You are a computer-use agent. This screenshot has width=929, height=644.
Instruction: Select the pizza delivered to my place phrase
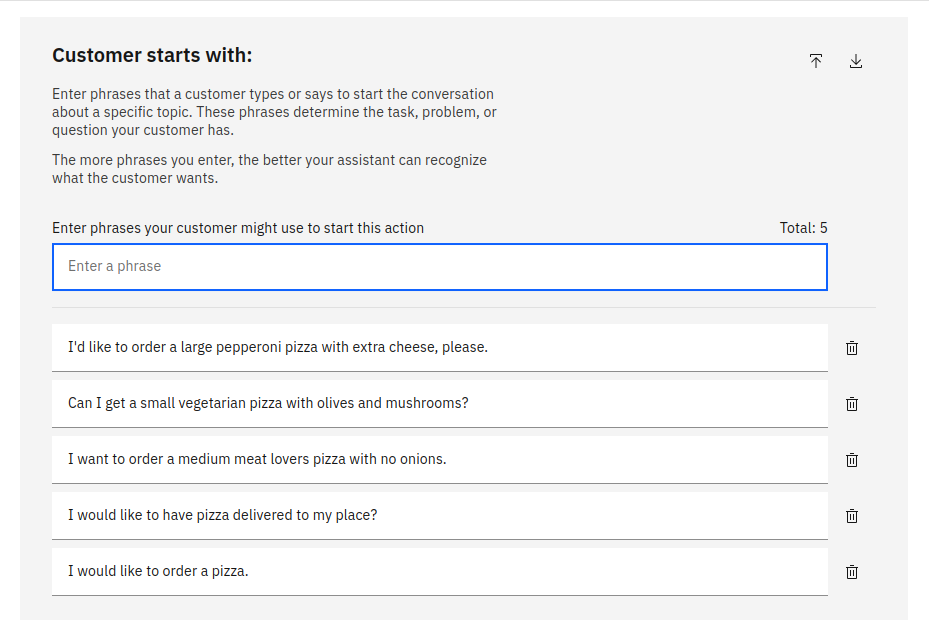tap(222, 516)
